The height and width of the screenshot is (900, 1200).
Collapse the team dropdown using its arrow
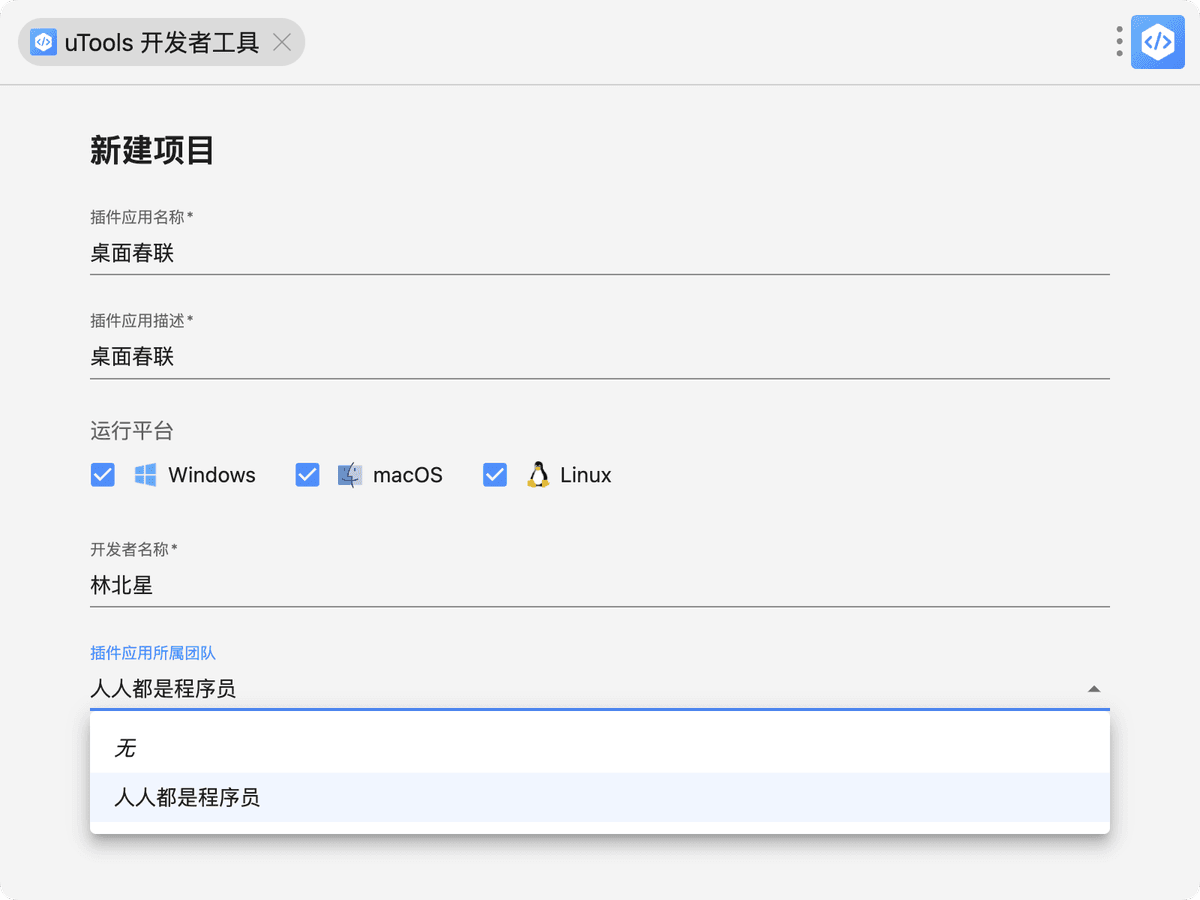1094,689
